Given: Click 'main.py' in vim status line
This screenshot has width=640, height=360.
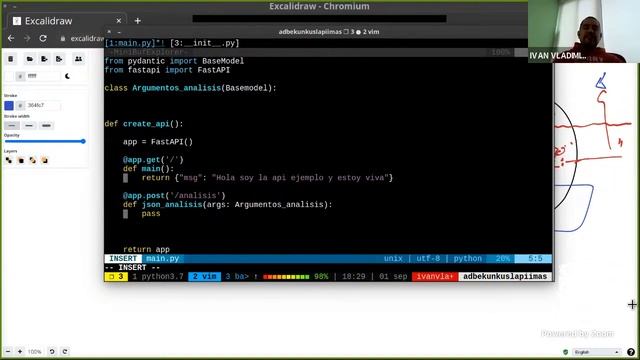Looking at the screenshot, I should [x=162, y=259].
